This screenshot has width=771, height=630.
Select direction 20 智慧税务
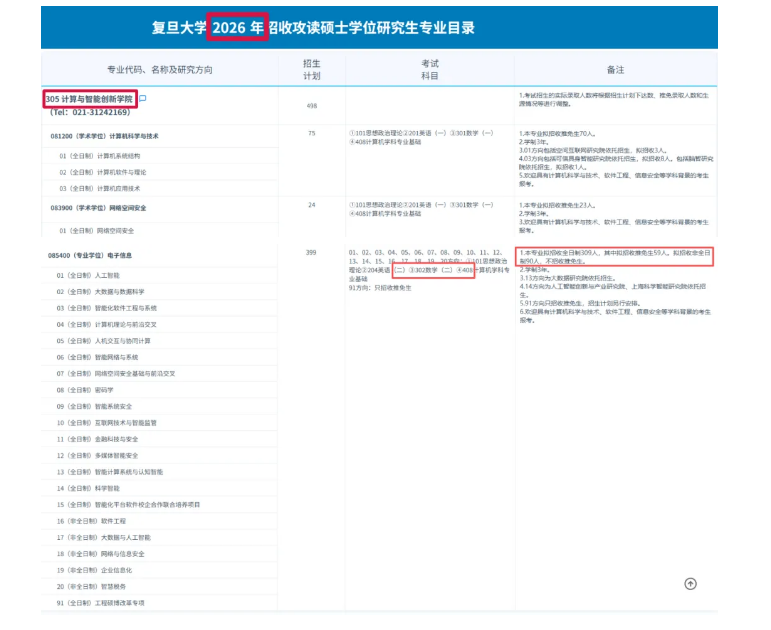[91, 587]
